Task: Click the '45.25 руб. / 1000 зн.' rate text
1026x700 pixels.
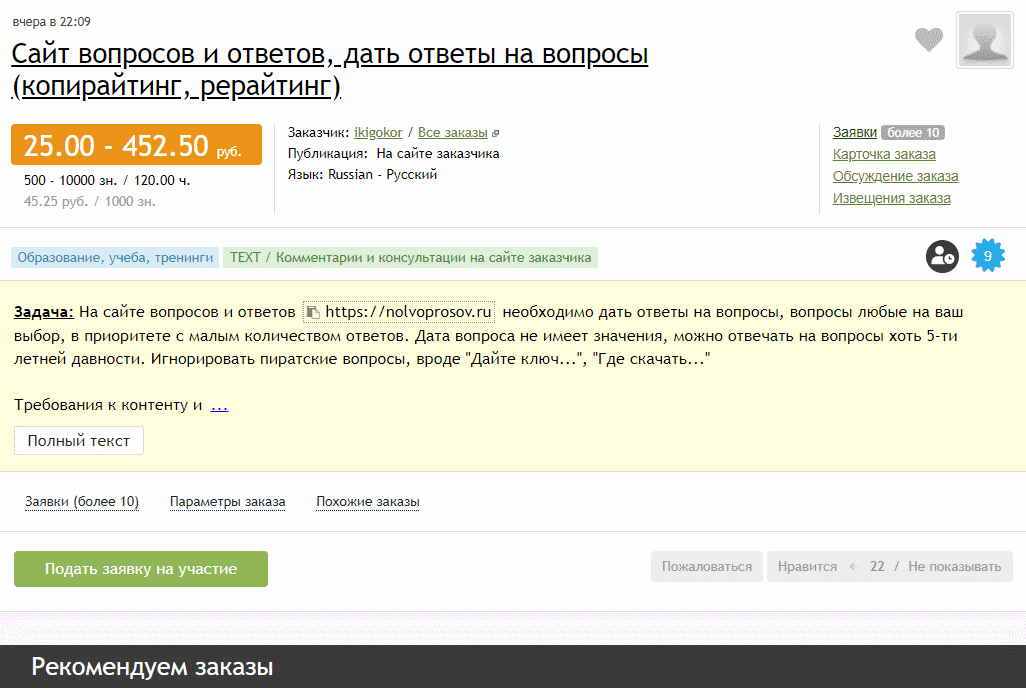Action: pyautogui.click(x=90, y=201)
